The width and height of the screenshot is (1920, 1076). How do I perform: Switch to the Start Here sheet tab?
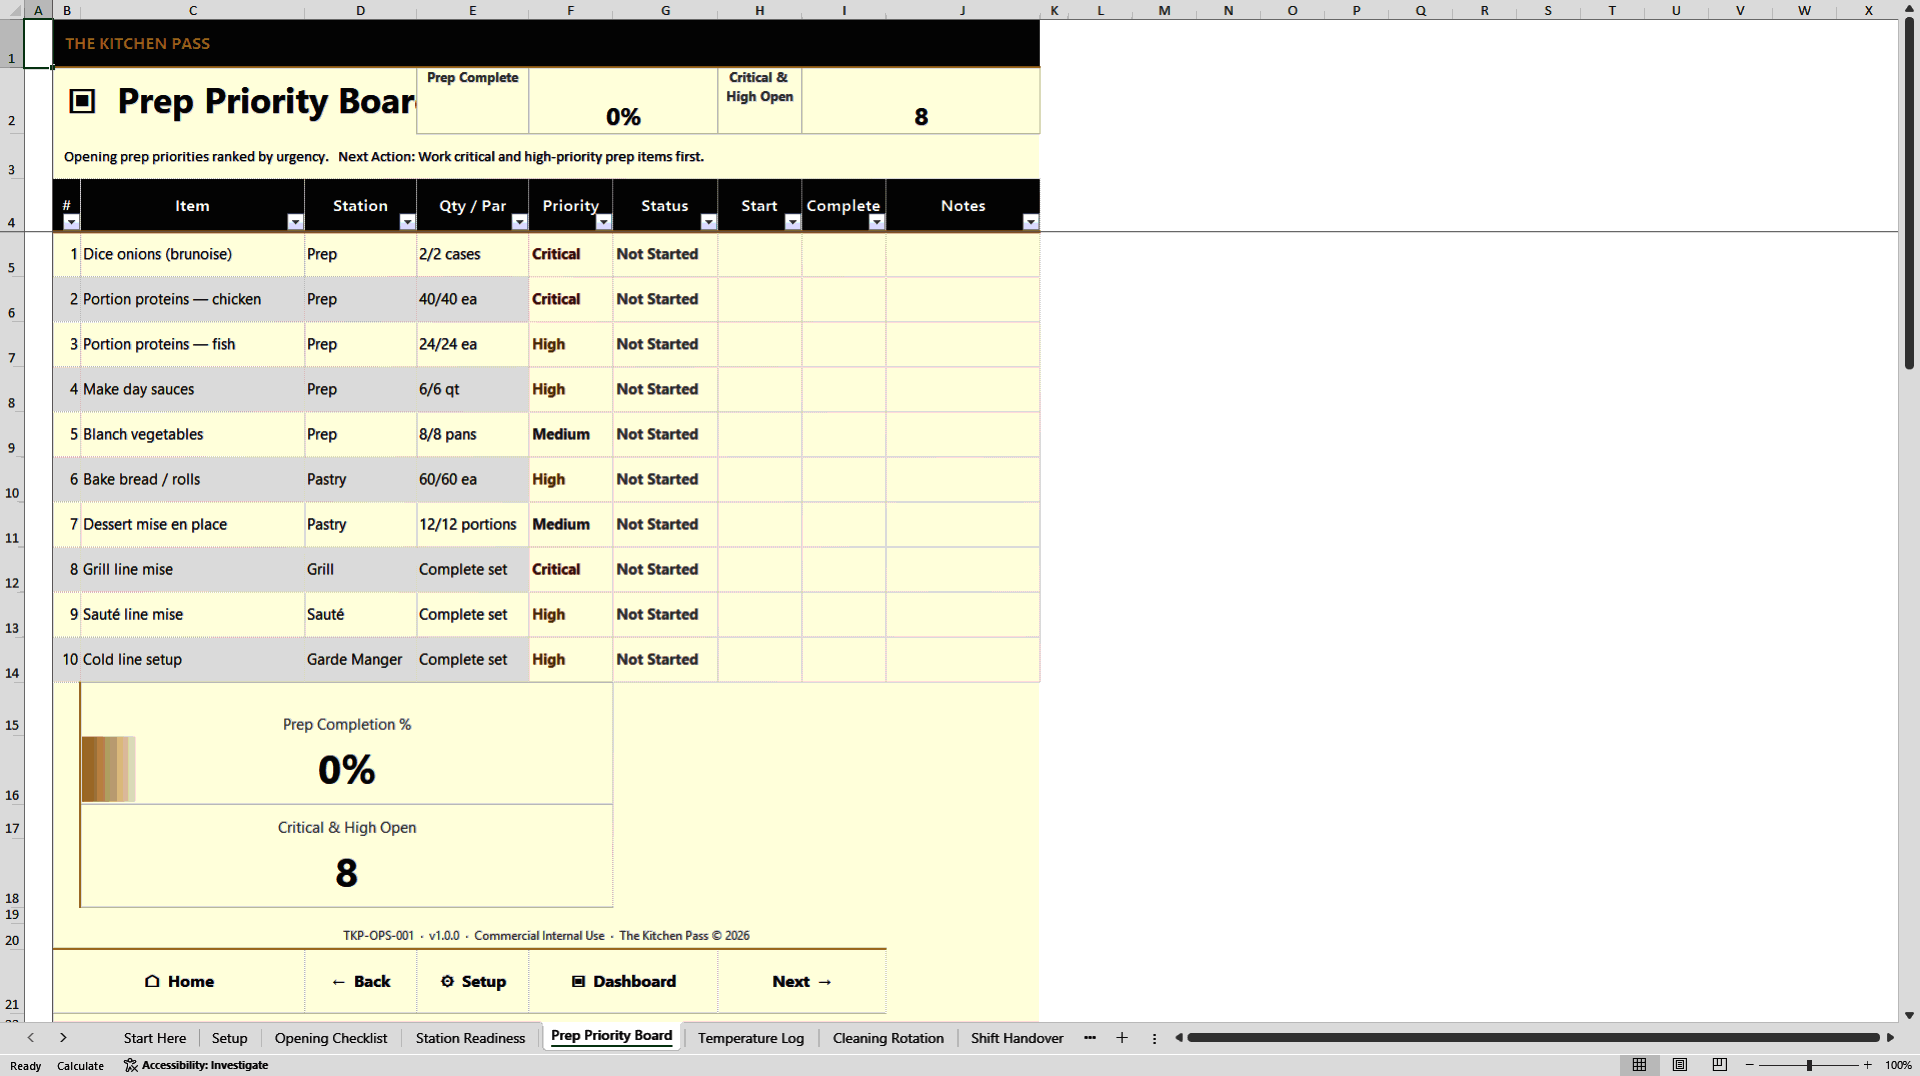click(x=154, y=1038)
